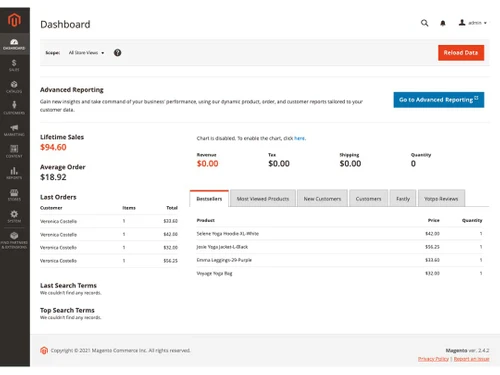Open the Dashboard sidebar item

[14, 44]
